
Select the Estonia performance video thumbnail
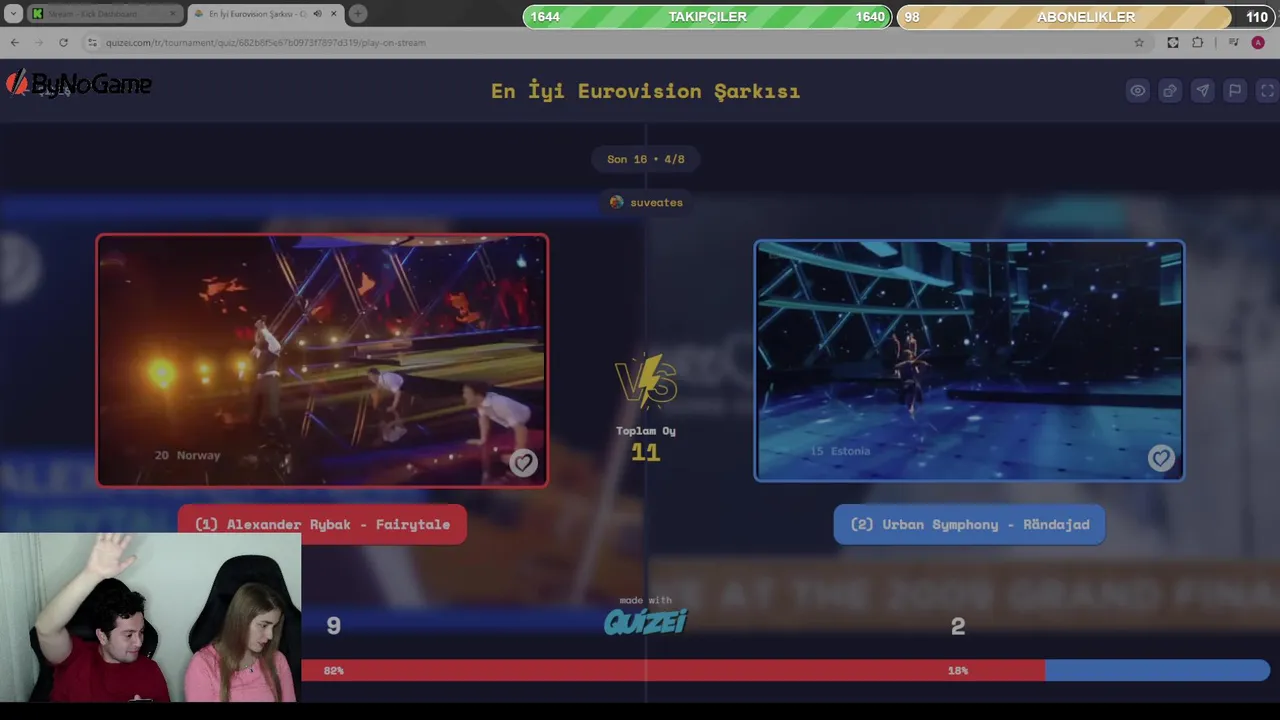click(x=969, y=361)
